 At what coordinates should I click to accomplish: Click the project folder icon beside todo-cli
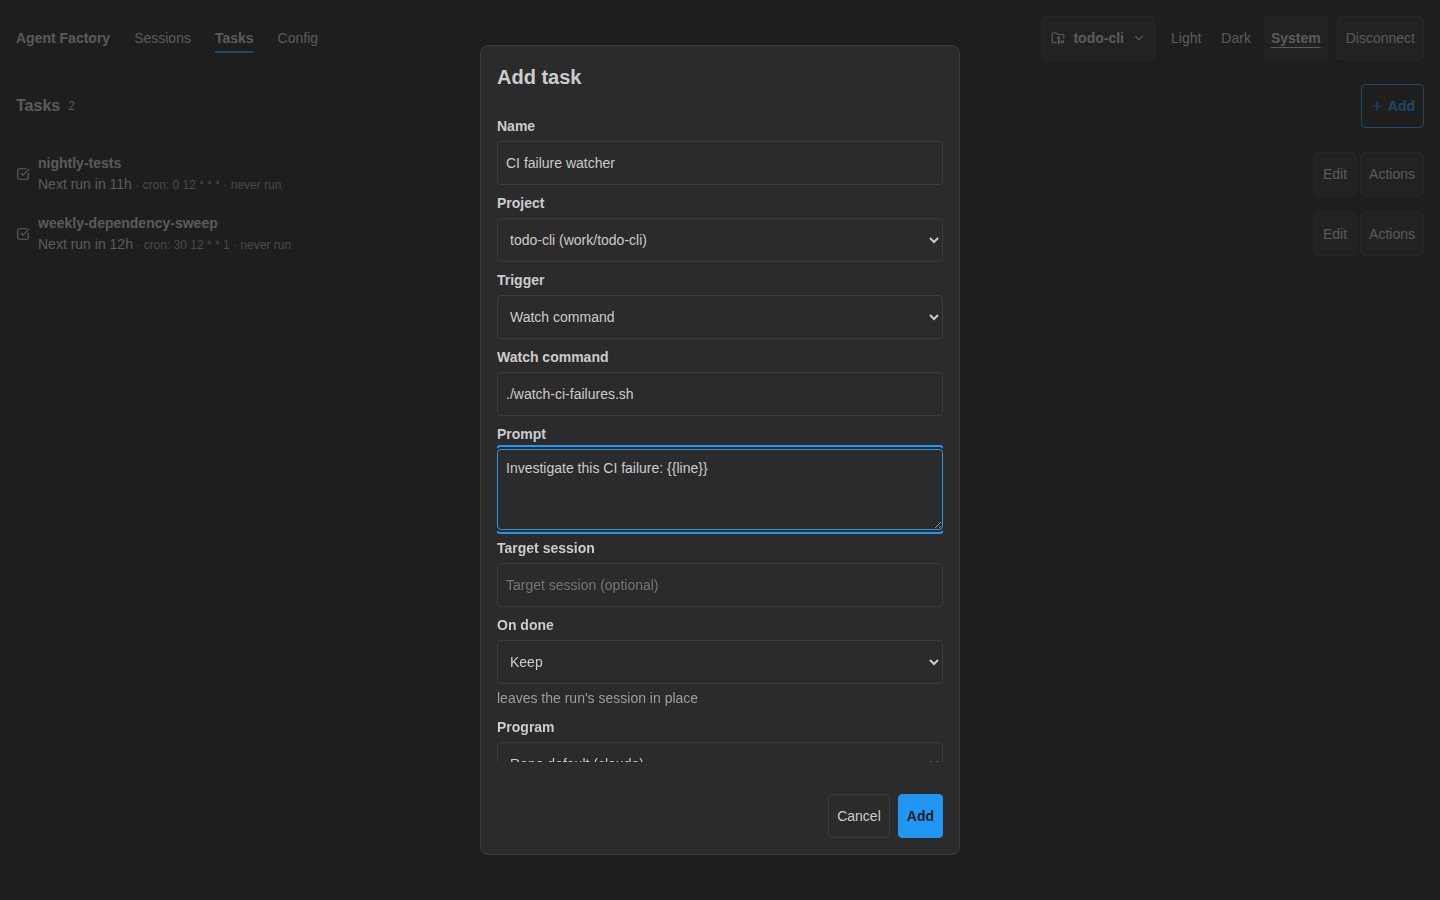point(1058,38)
